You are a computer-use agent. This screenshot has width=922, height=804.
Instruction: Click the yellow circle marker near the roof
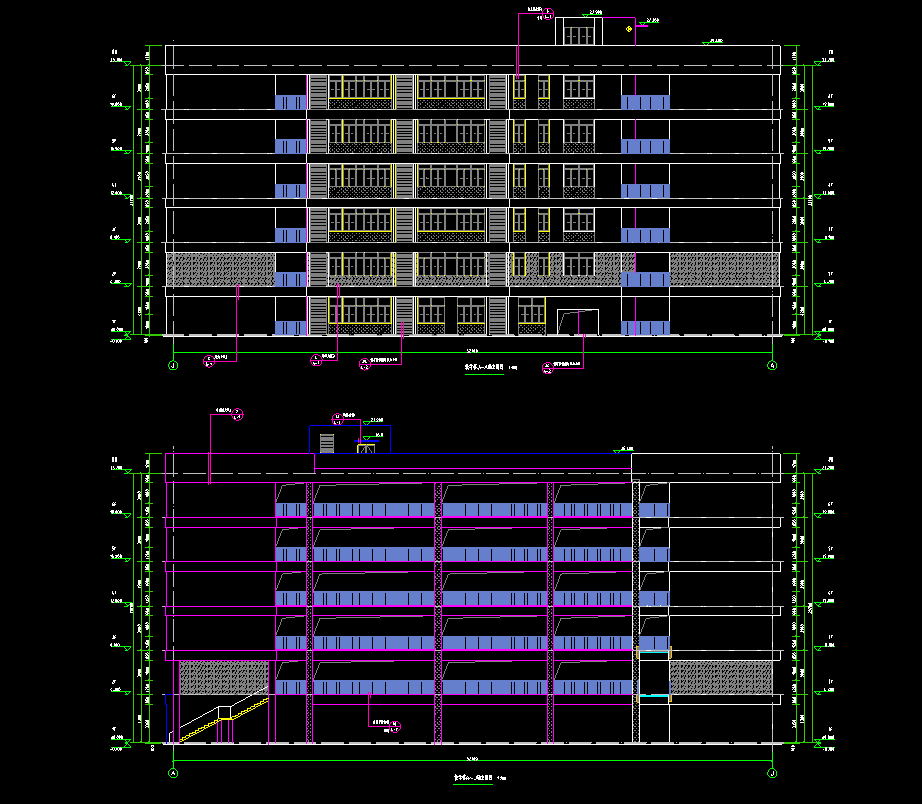point(628,29)
